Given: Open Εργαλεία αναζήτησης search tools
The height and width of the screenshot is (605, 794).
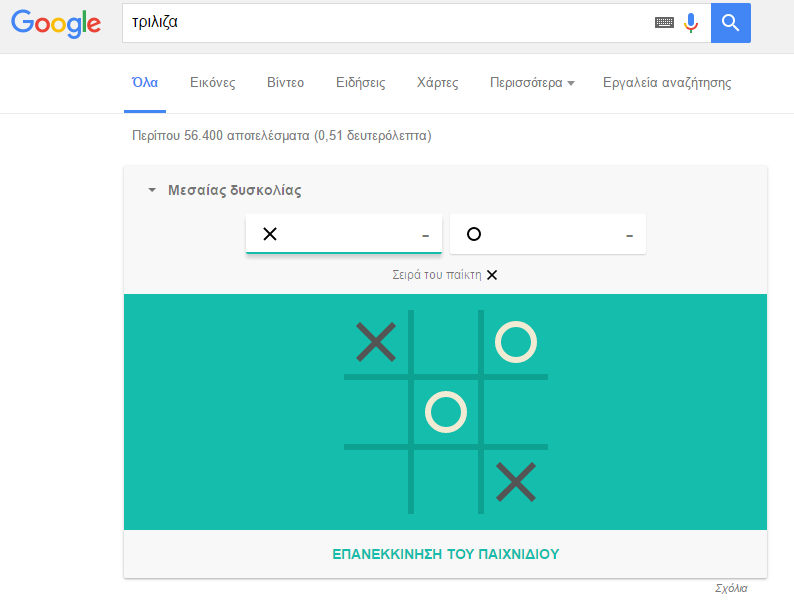Looking at the screenshot, I should pos(667,83).
